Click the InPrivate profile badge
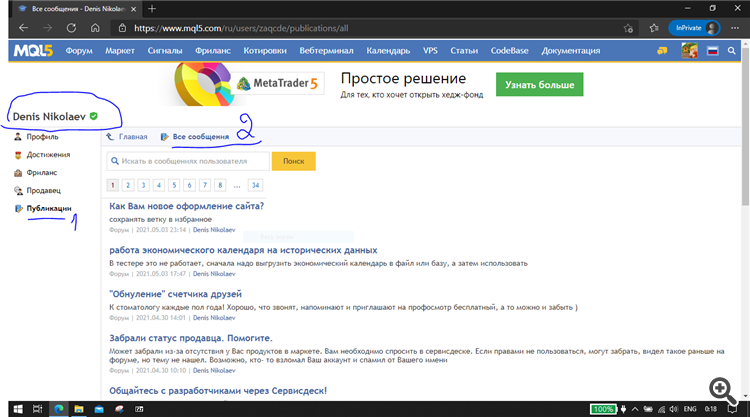Image resolution: width=750 pixels, height=417 pixels. click(695, 28)
